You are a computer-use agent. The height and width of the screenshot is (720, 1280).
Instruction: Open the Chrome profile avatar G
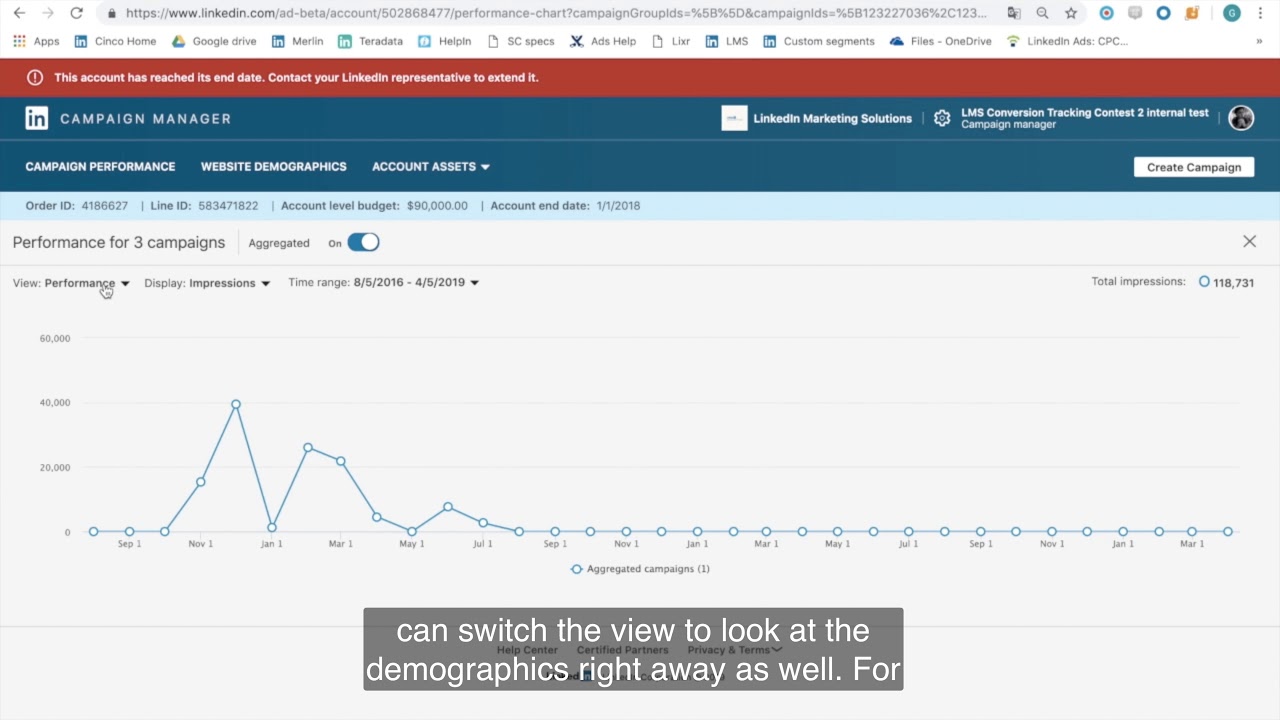point(1232,13)
